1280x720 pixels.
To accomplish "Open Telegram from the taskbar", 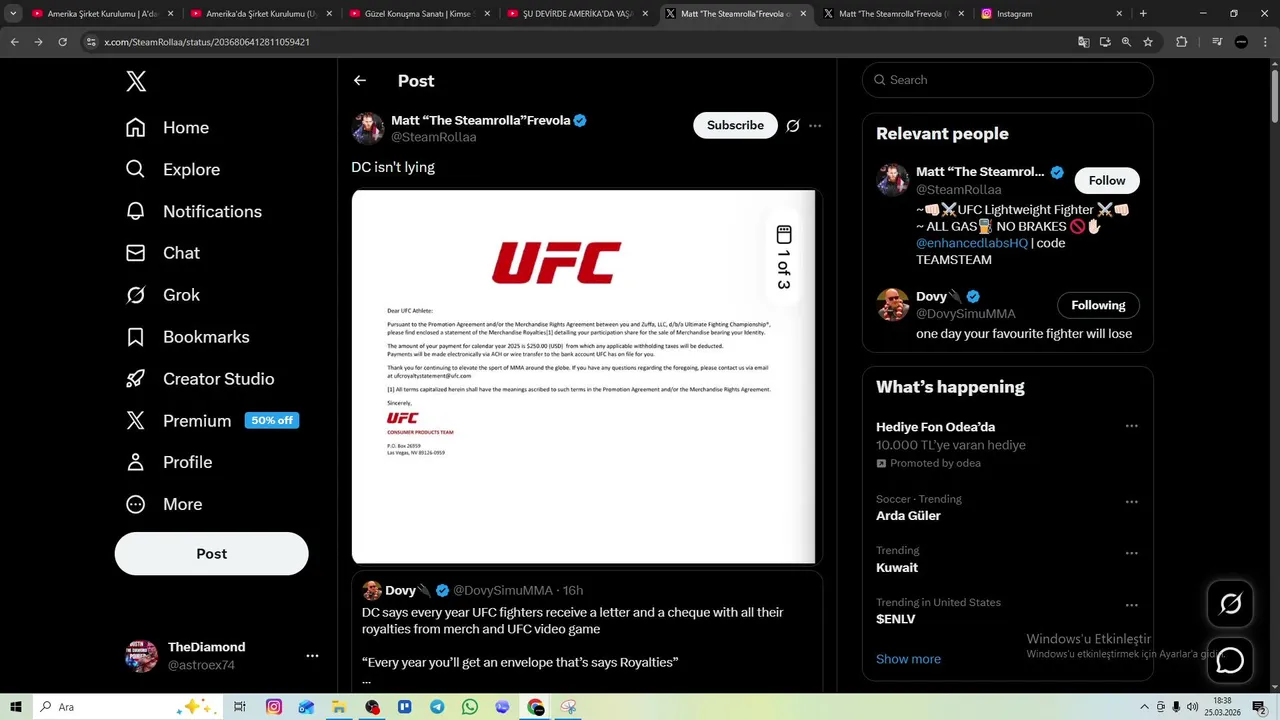I will [437, 707].
